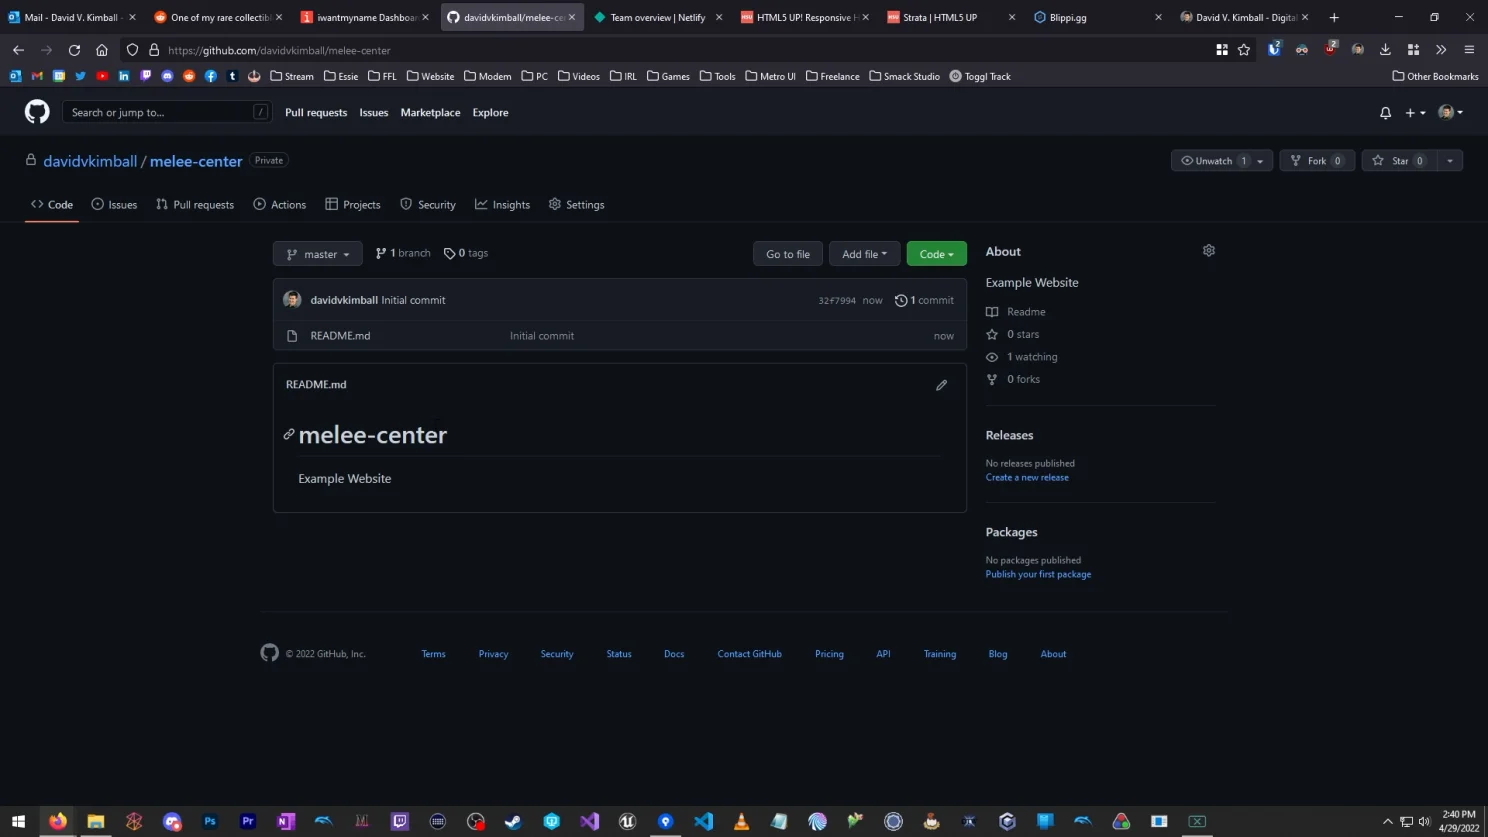Click the anchor link beside melee-center heading
This screenshot has height=837, width=1488.
(288, 434)
